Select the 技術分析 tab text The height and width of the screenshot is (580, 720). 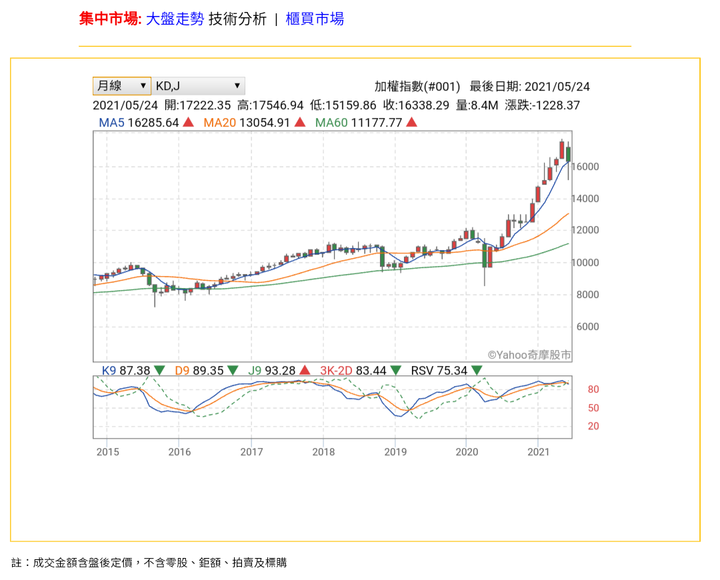click(237, 19)
